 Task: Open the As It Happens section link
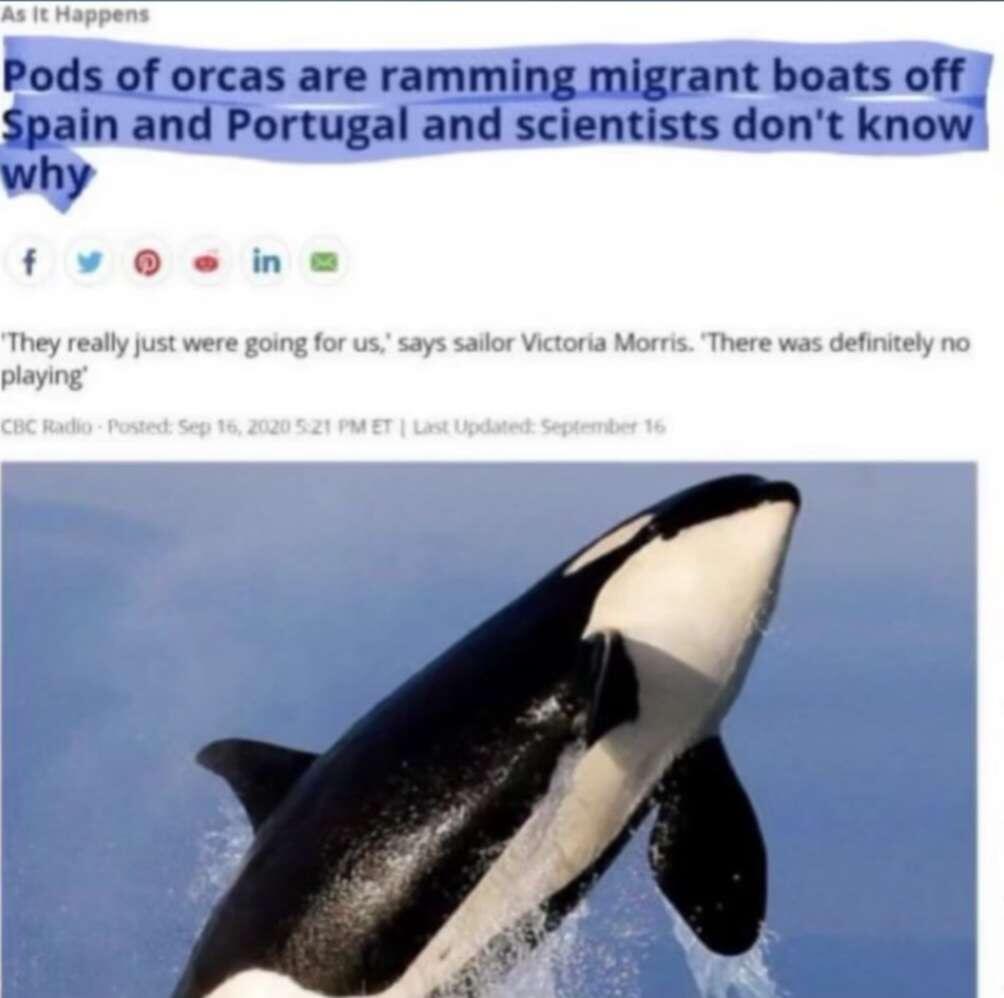(x=75, y=14)
